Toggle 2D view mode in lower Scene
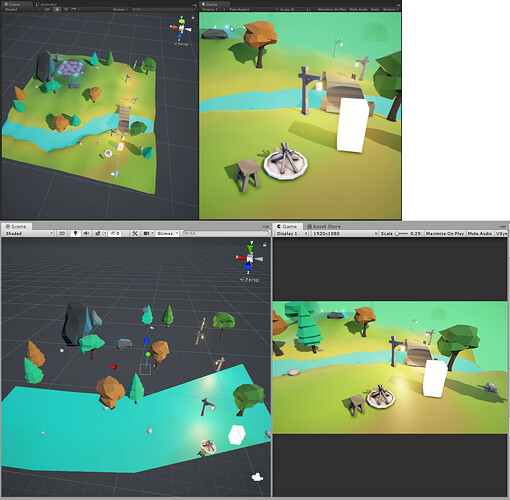The image size is (510, 500). [x=62, y=233]
